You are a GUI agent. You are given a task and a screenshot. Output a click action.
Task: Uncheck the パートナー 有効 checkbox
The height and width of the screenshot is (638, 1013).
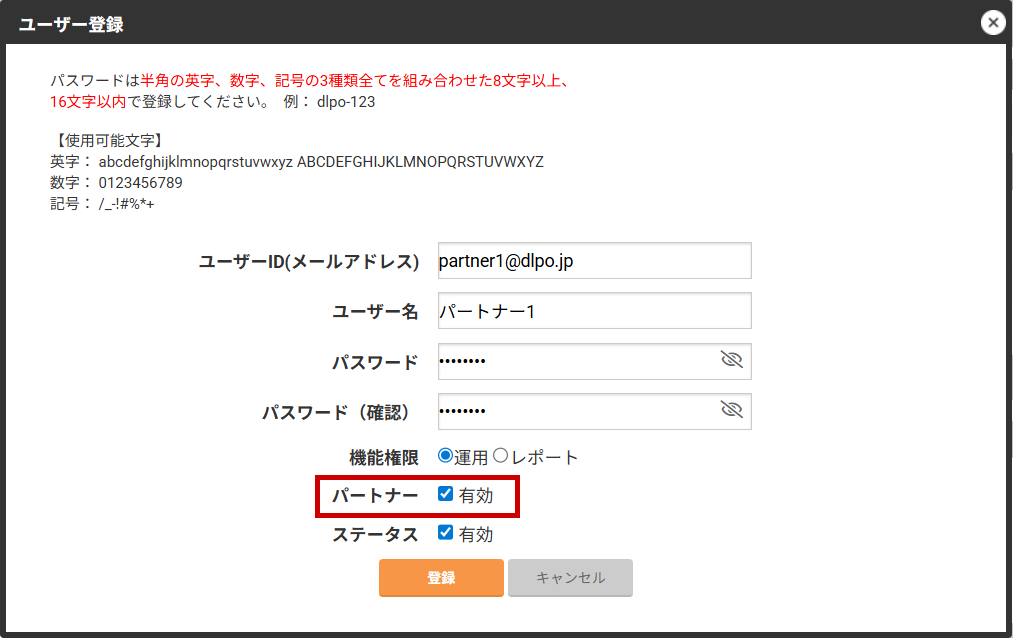pos(445,493)
